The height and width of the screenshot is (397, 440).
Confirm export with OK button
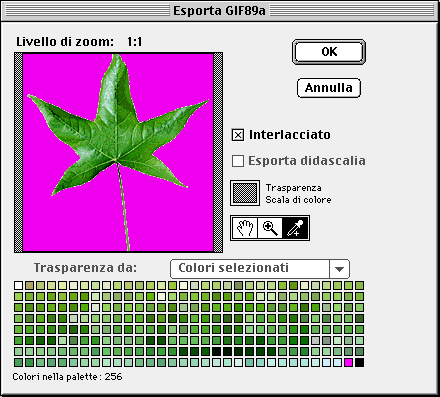(x=329, y=52)
